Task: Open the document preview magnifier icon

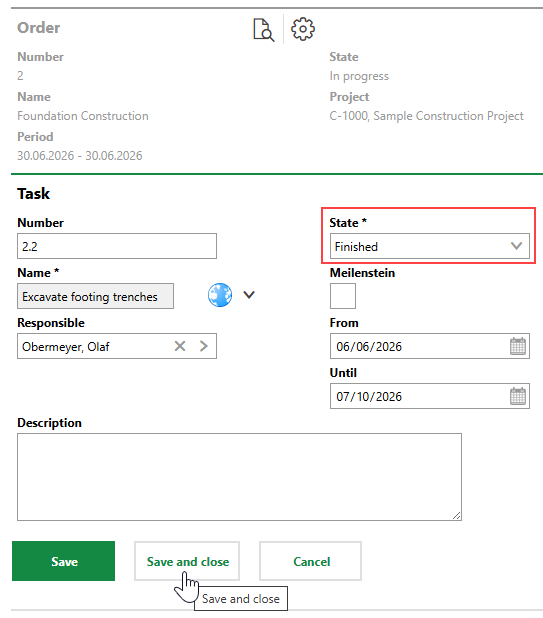Action: click(263, 30)
